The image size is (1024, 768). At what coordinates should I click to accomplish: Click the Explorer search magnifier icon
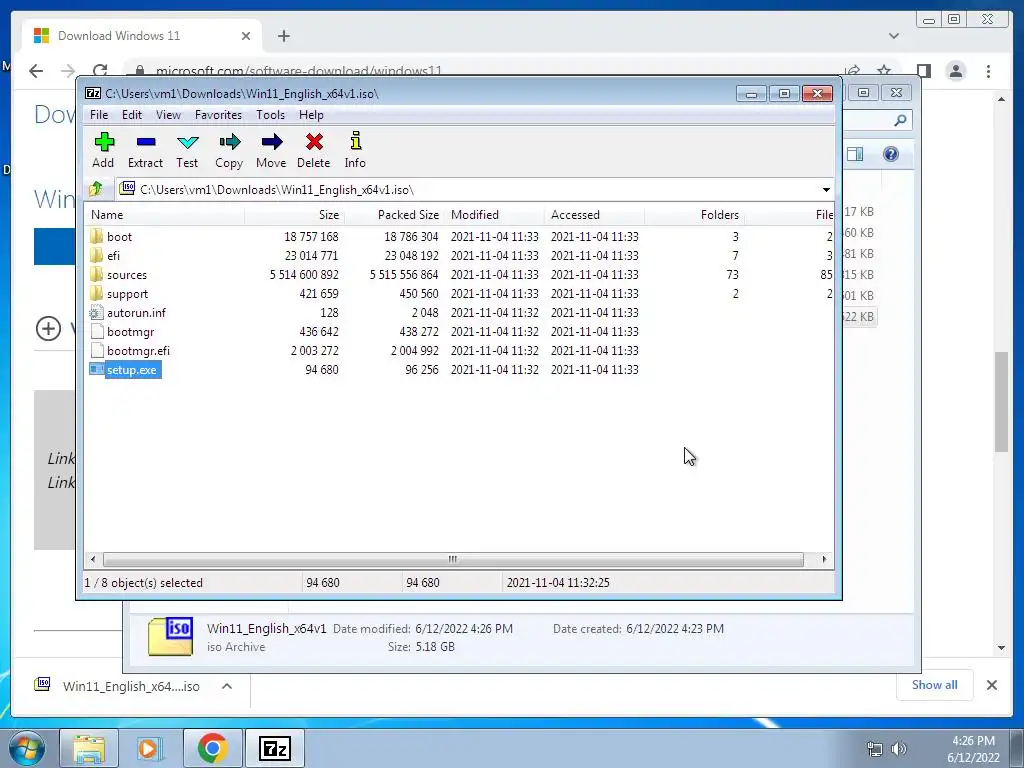point(900,120)
